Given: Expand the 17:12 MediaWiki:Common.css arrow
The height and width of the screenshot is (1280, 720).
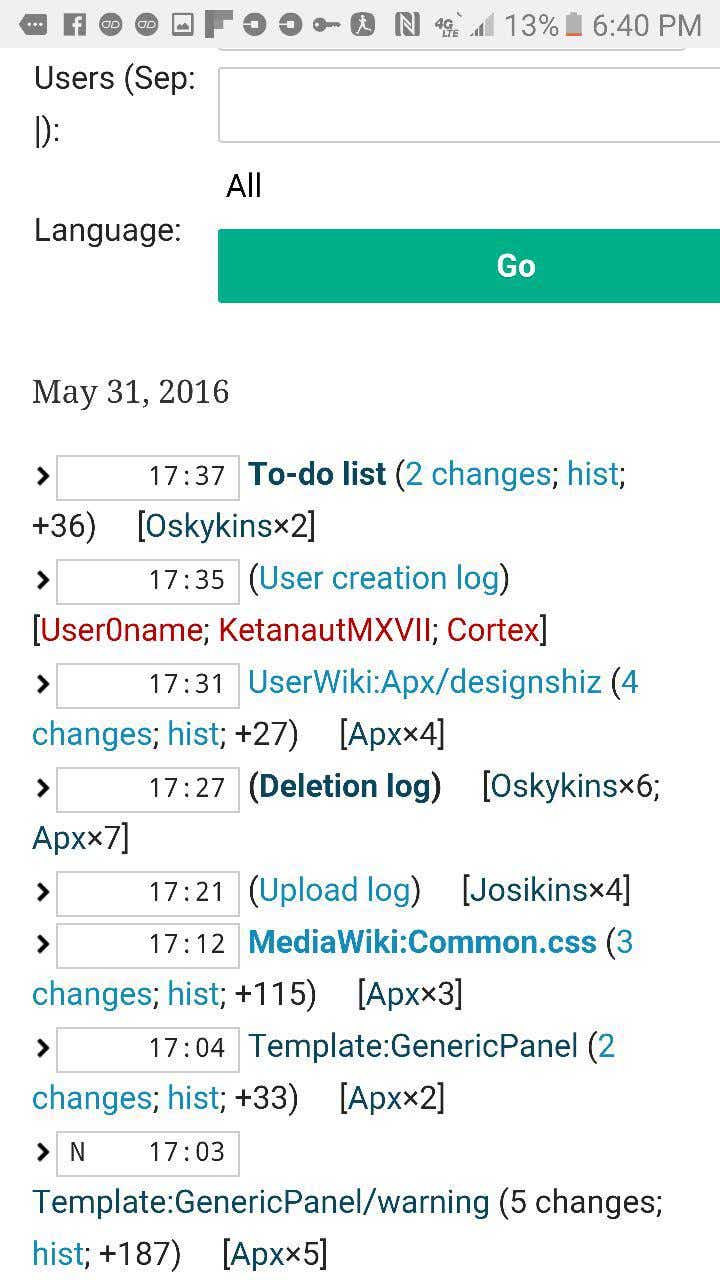Looking at the screenshot, I should (x=42, y=944).
